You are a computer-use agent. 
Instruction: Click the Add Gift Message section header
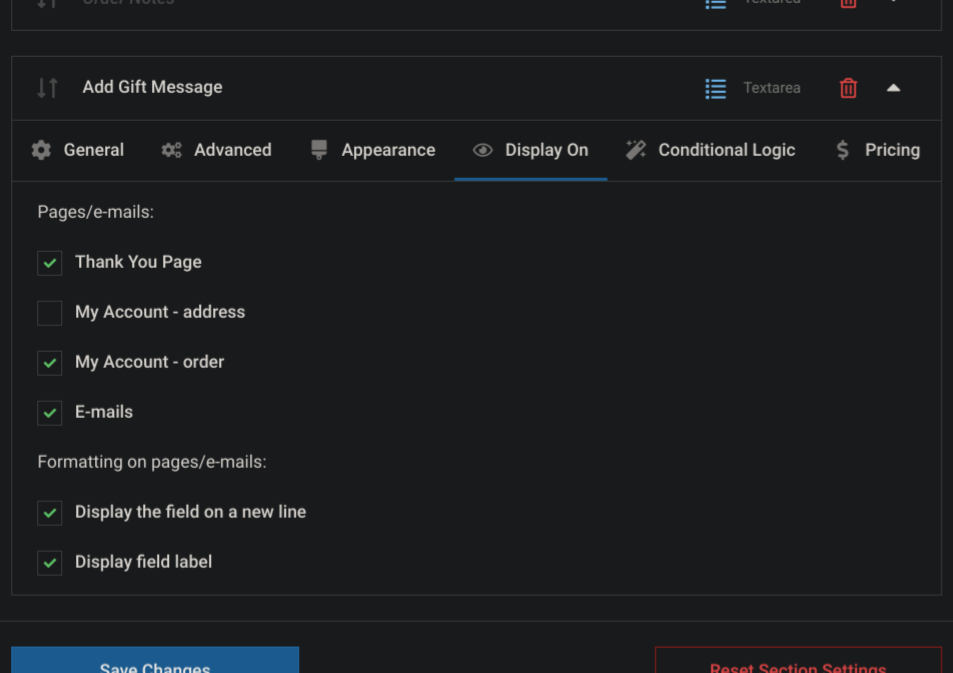click(152, 87)
